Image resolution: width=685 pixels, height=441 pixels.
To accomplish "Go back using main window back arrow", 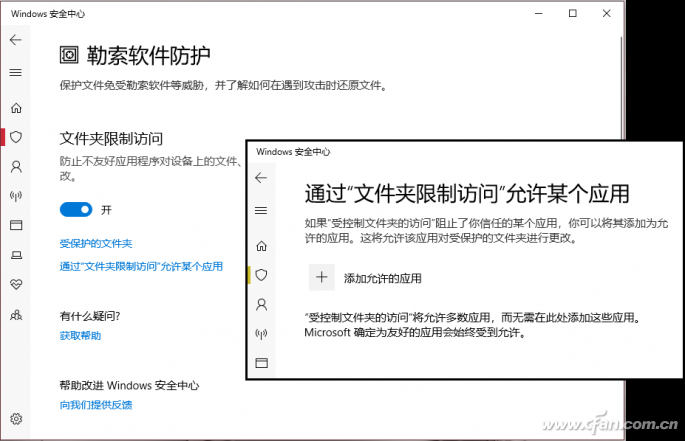I will [x=16, y=40].
